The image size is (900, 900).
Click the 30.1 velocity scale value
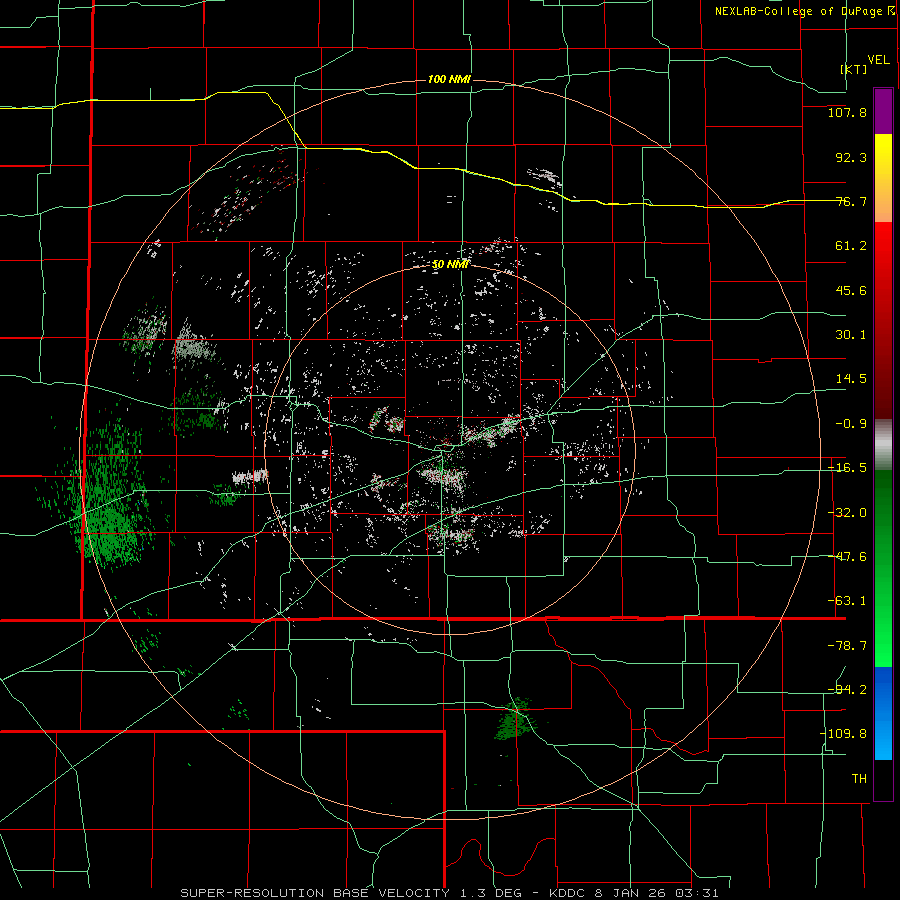tap(851, 335)
